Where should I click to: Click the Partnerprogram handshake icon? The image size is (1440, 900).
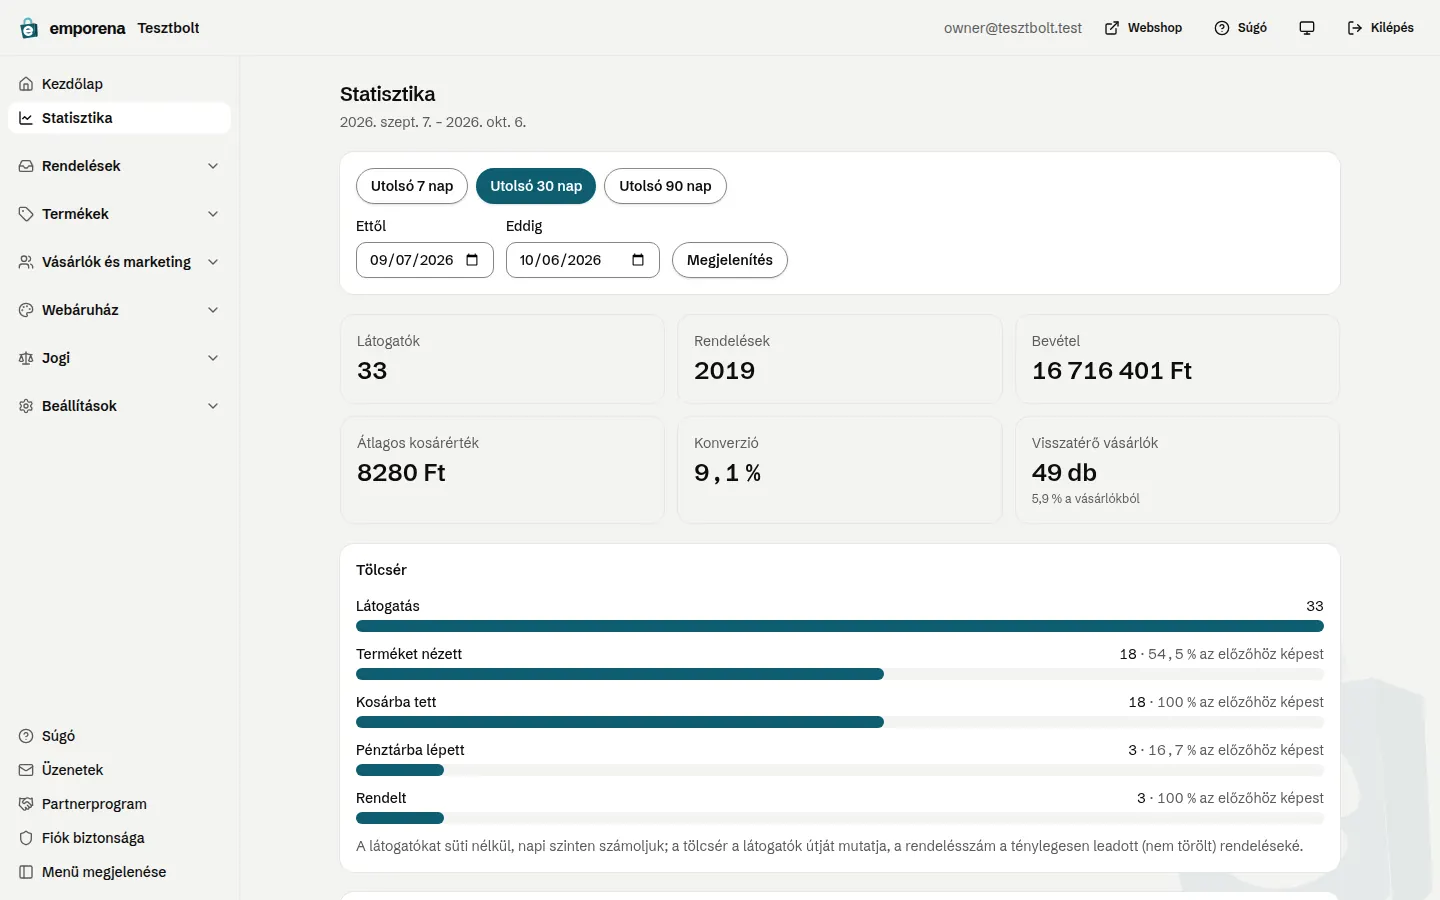tap(26, 804)
